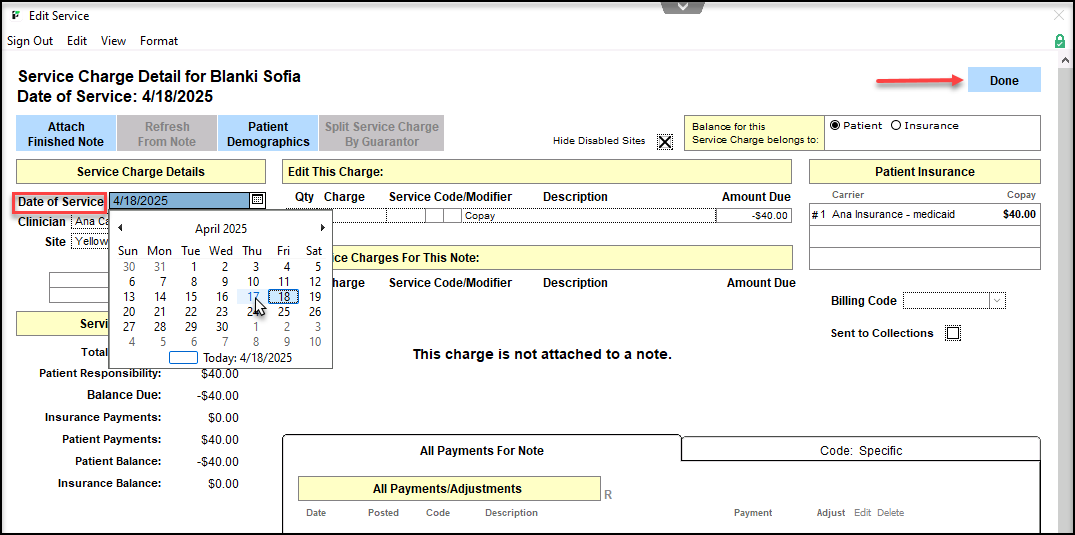This screenshot has height=535, width=1075.
Task: Pick April 17 in the calendar
Action: coord(253,296)
